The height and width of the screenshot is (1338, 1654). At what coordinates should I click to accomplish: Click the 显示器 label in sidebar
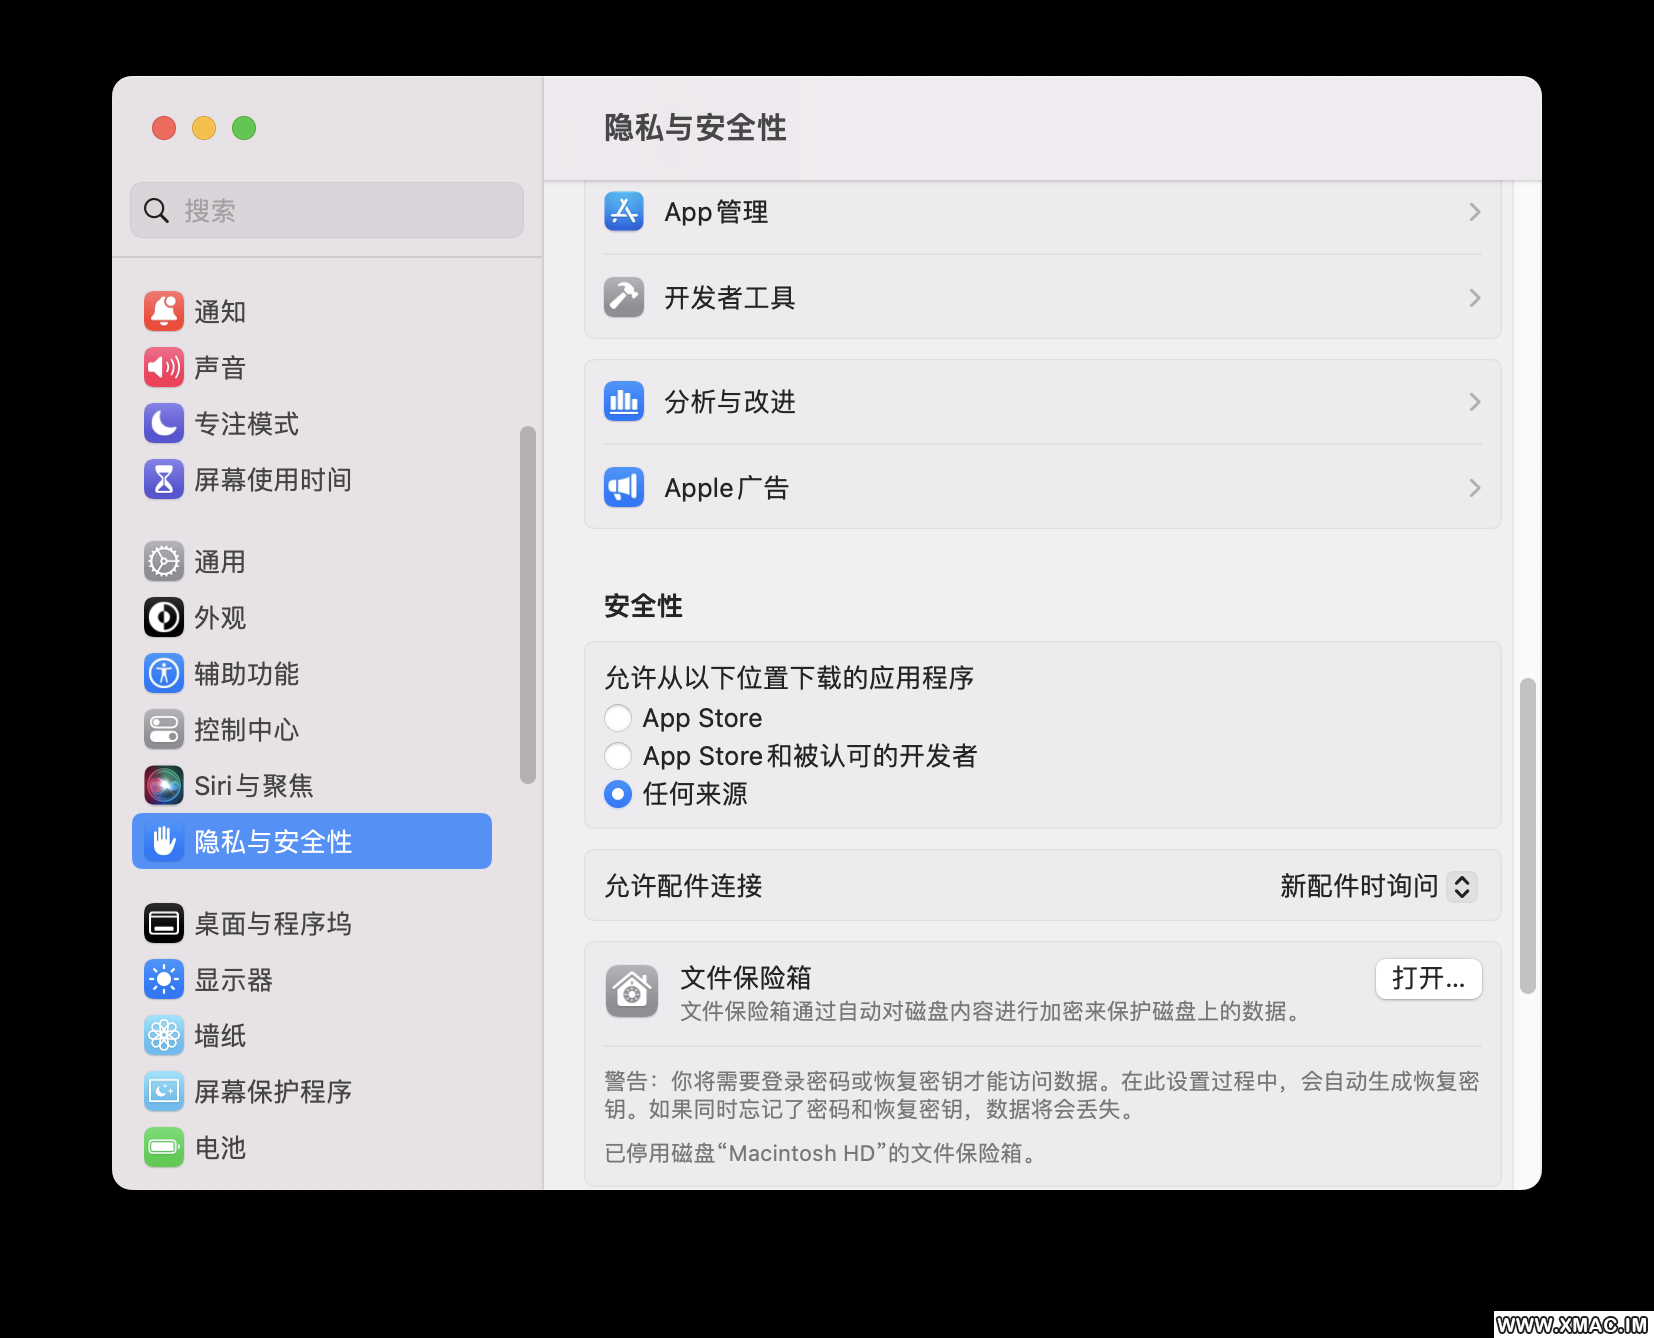click(x=233, y=980)
